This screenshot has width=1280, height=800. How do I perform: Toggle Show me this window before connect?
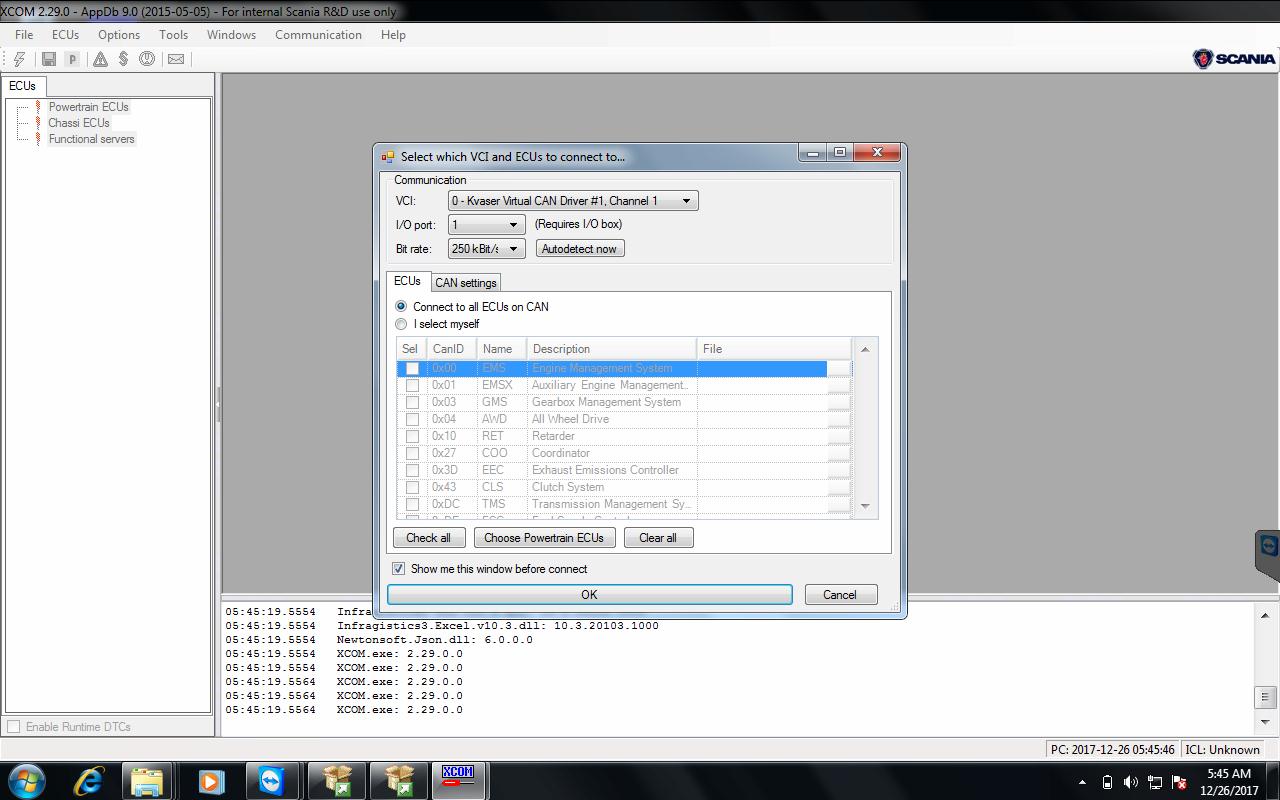pyautogui.click(x=399, y=569)
